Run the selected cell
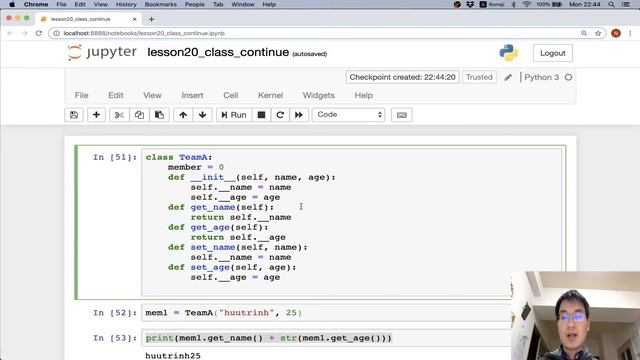 [234, 115]
